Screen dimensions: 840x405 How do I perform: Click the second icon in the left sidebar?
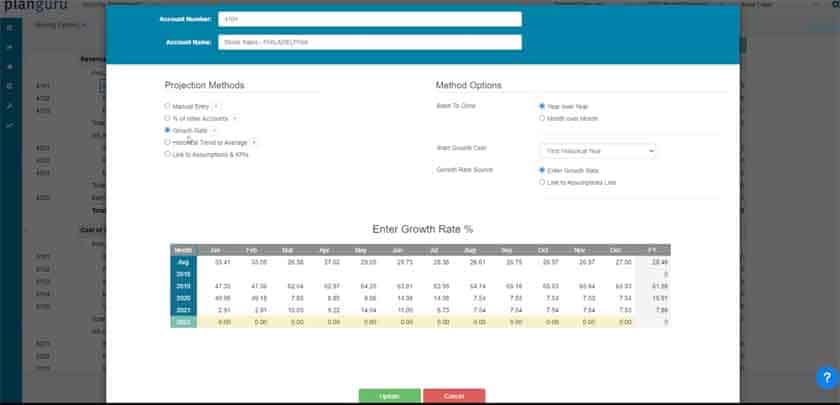10,47
